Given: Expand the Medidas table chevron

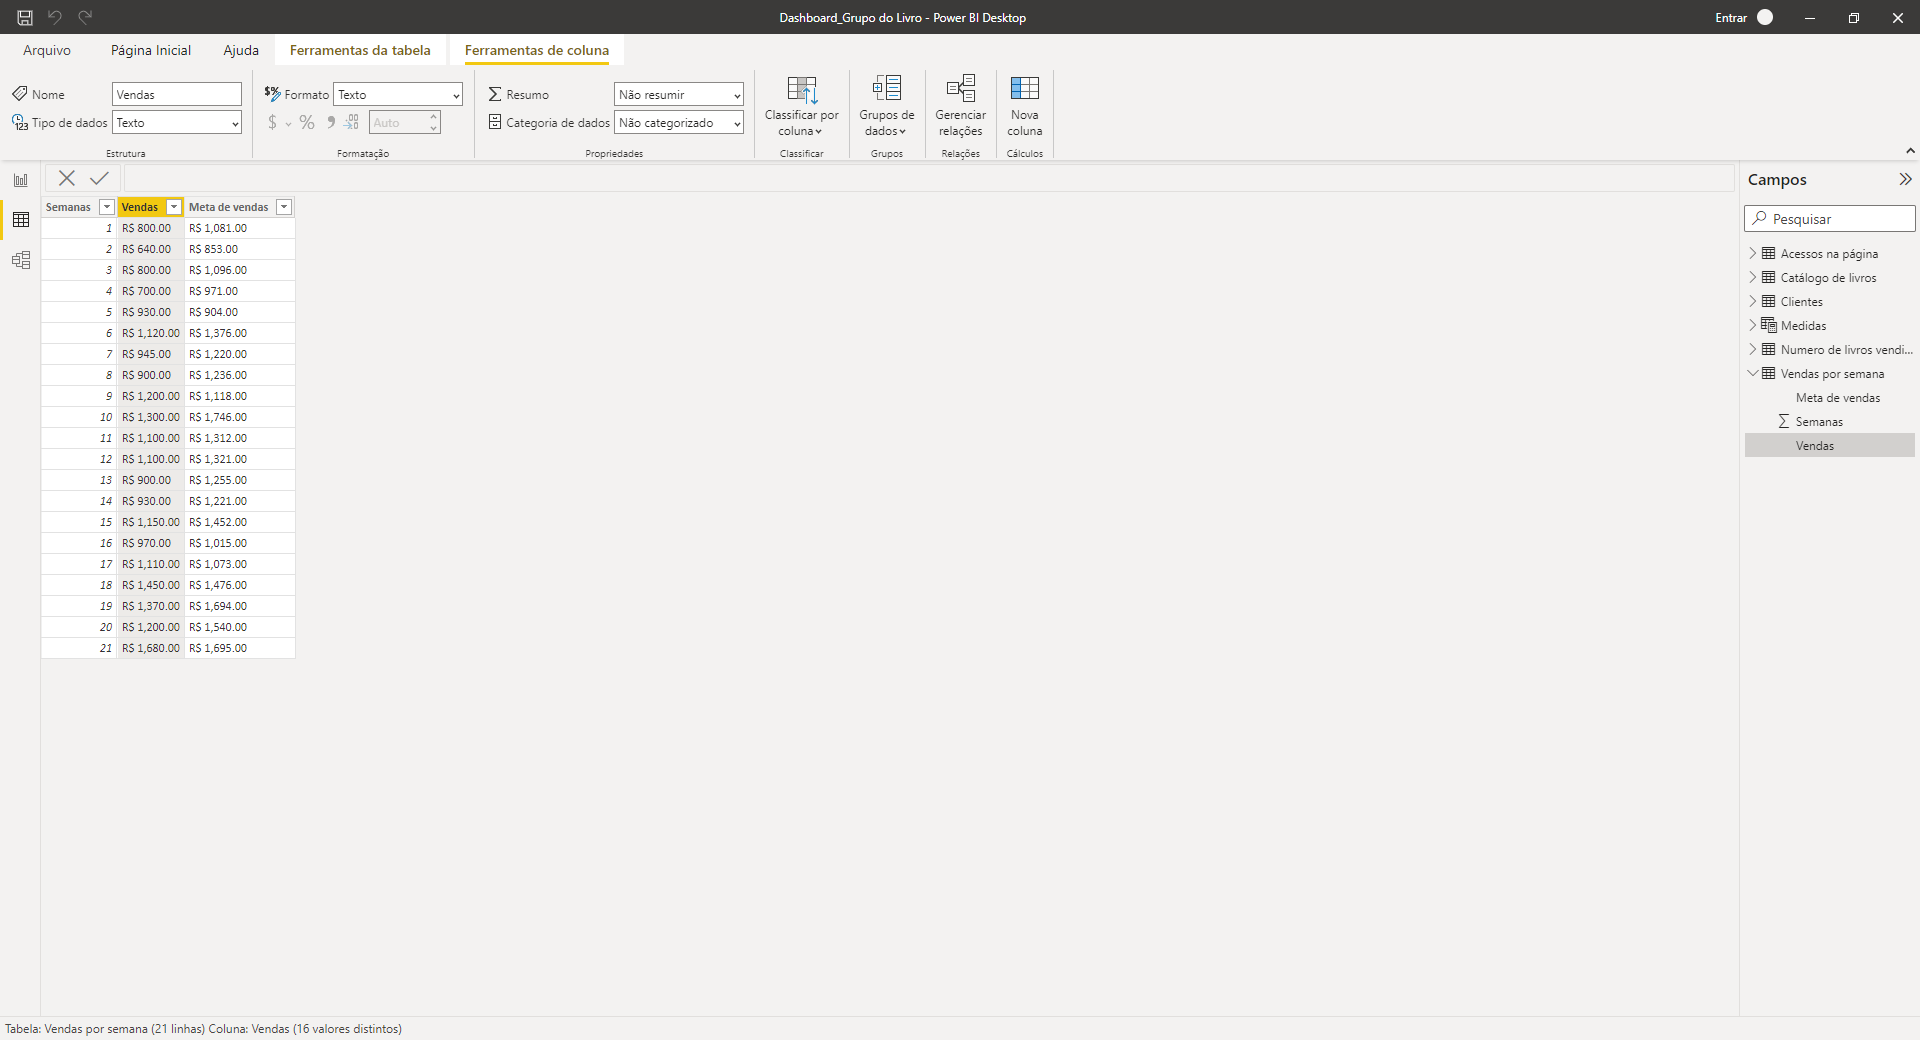Looking at the screenshot, I should point(1753,325).
